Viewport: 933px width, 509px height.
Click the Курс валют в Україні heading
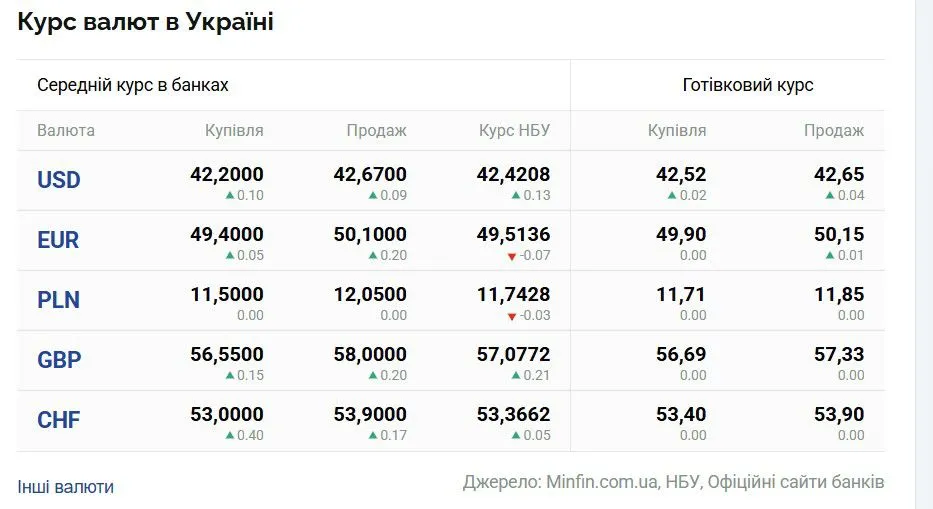145,22
